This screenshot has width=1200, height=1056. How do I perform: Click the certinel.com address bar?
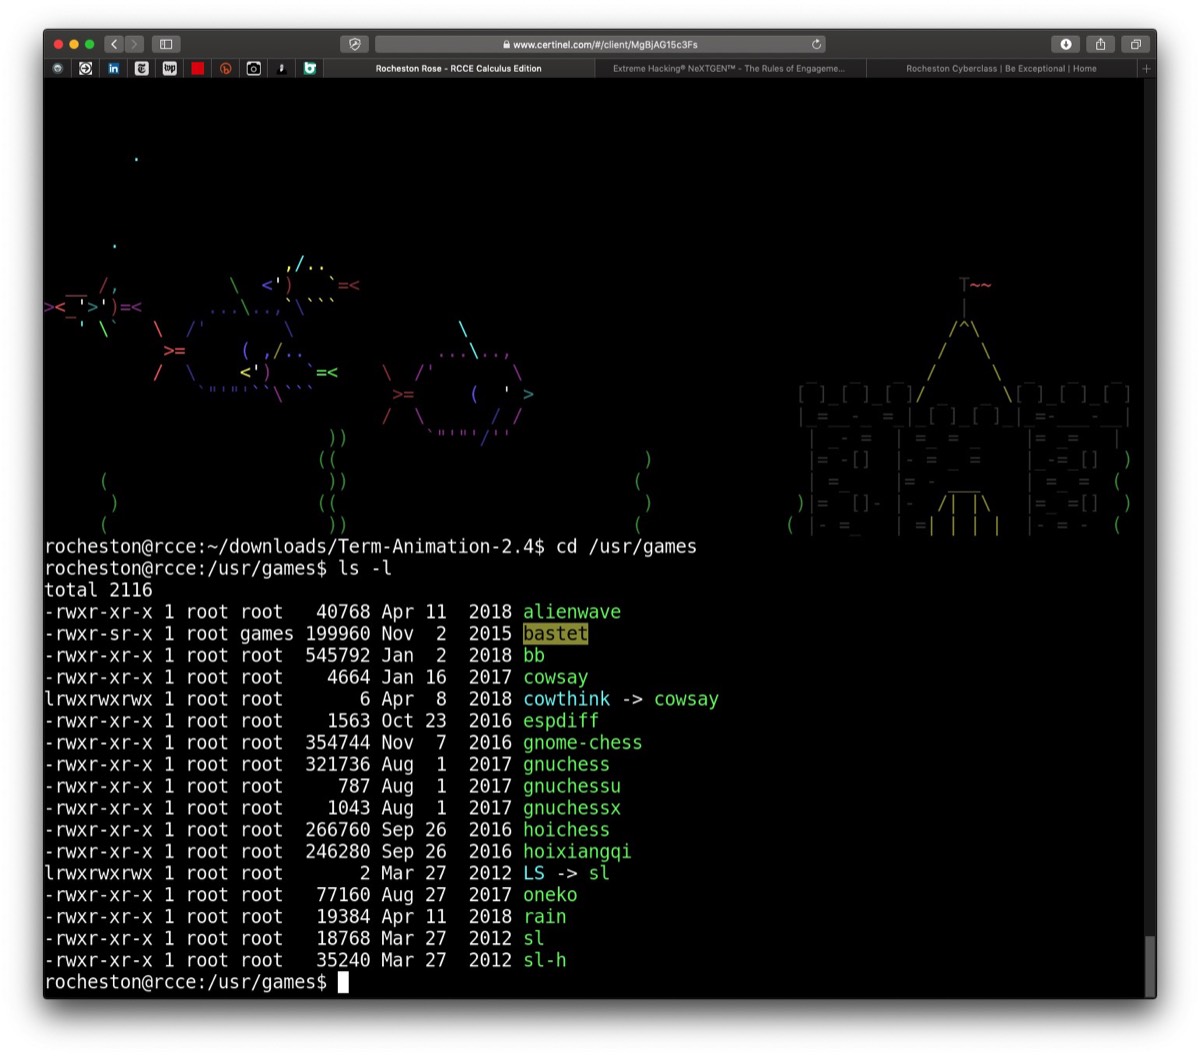click(x=600, y=44)
